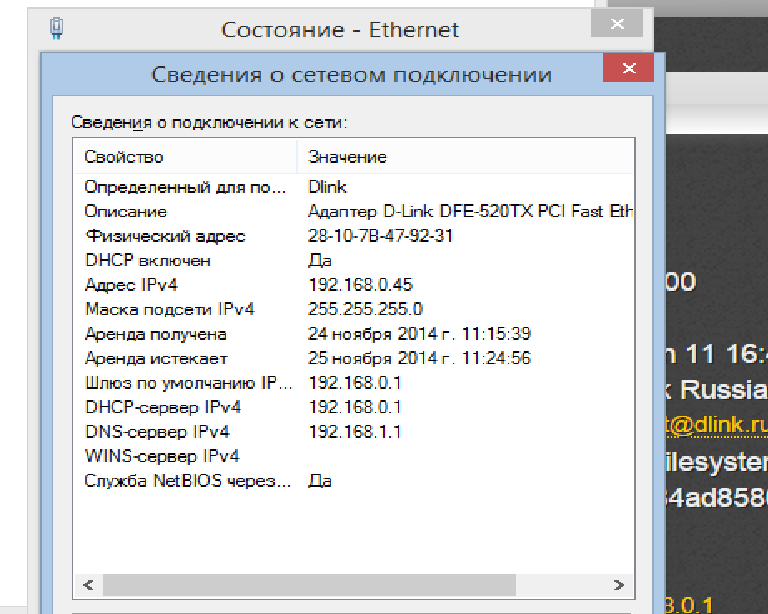Open the dlink.ru email link in background window
The width and height of the screenshot is (768, 614).
pos(717,425)
